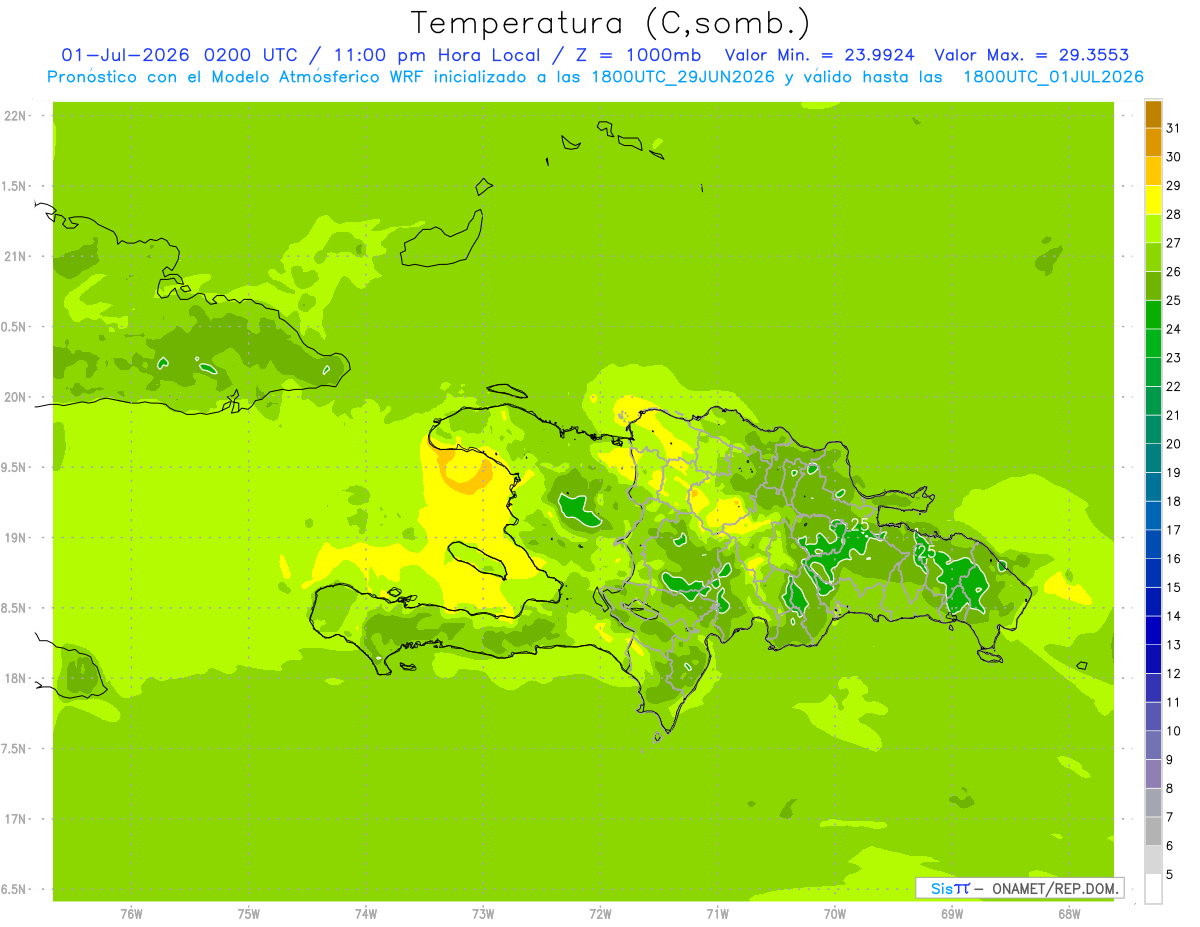This screenshot has width=1200, height=927.
Task: Click the '31' label on the color scale
Action: point(1174,128)
